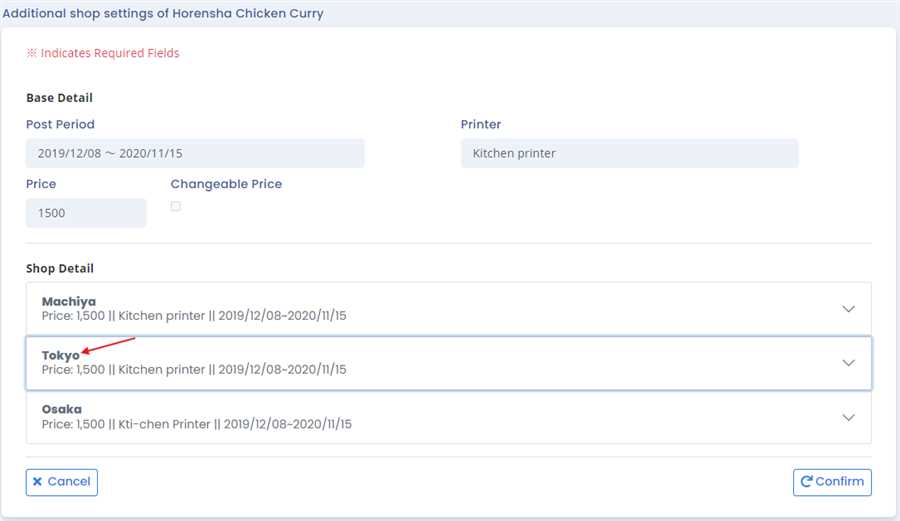Expand the Machiya shop chevron

848,309
